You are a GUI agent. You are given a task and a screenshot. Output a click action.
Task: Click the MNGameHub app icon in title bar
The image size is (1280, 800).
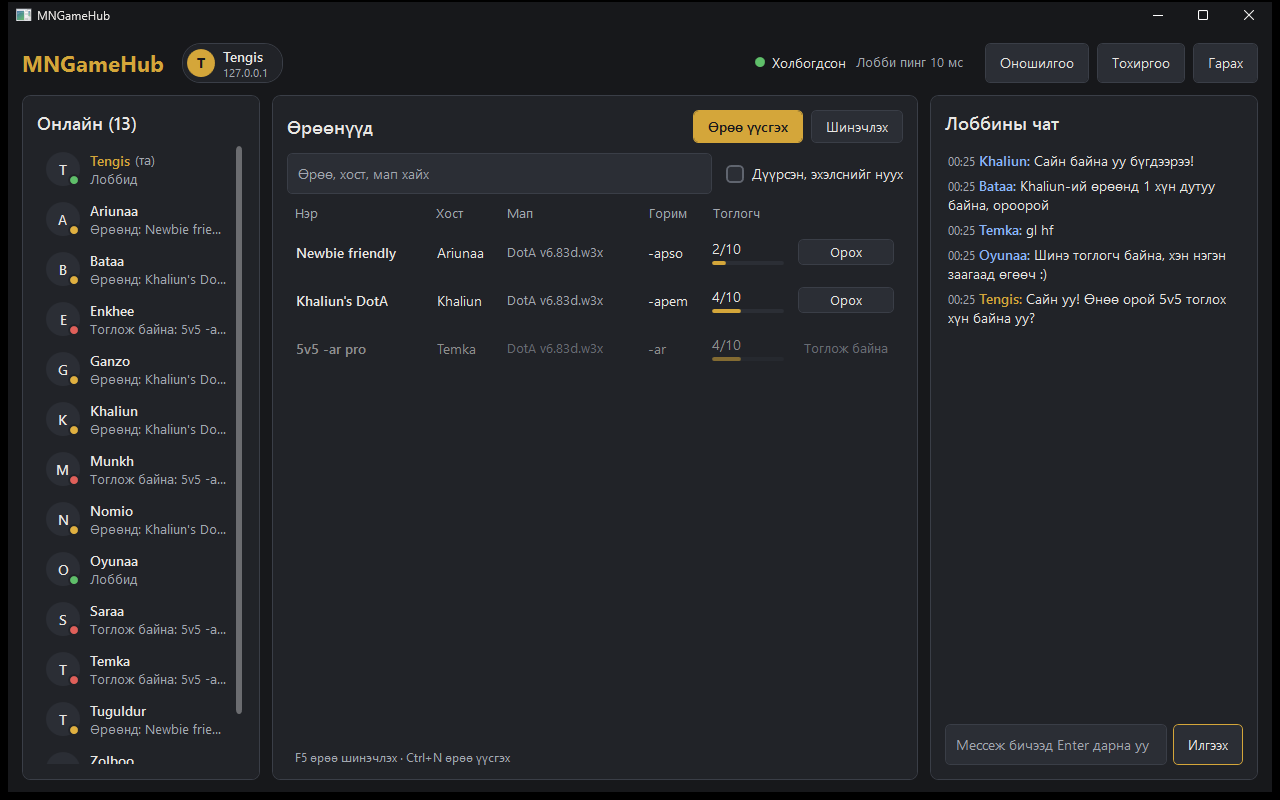(23, 15)
